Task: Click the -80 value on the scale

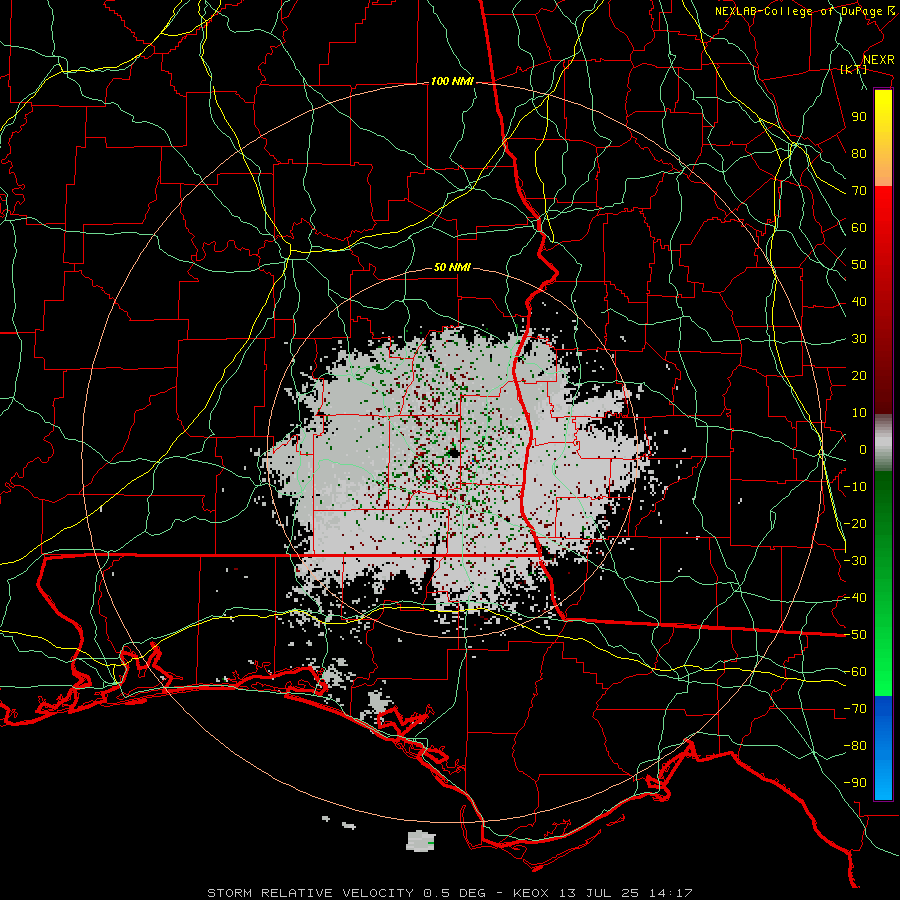Action: coord(855,746)
